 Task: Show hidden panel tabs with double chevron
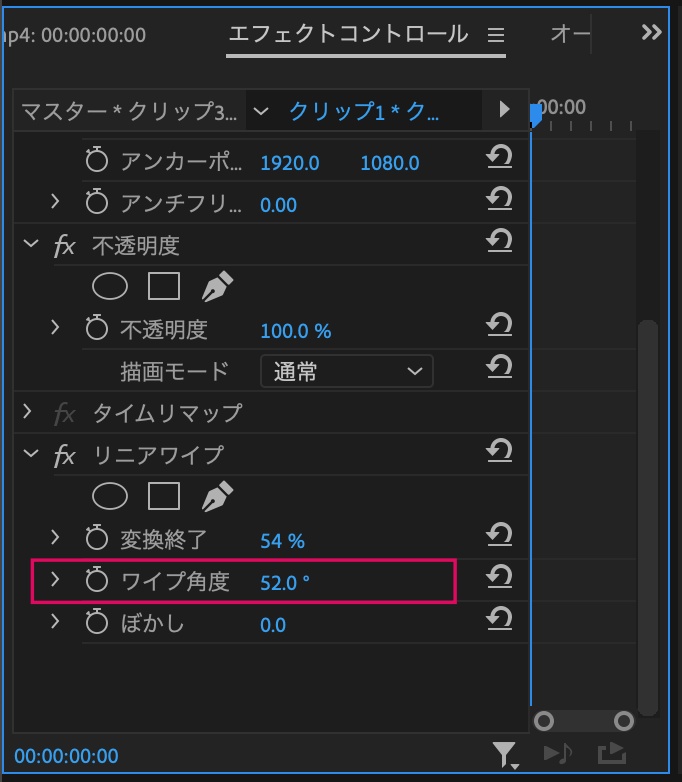(651, 32)
